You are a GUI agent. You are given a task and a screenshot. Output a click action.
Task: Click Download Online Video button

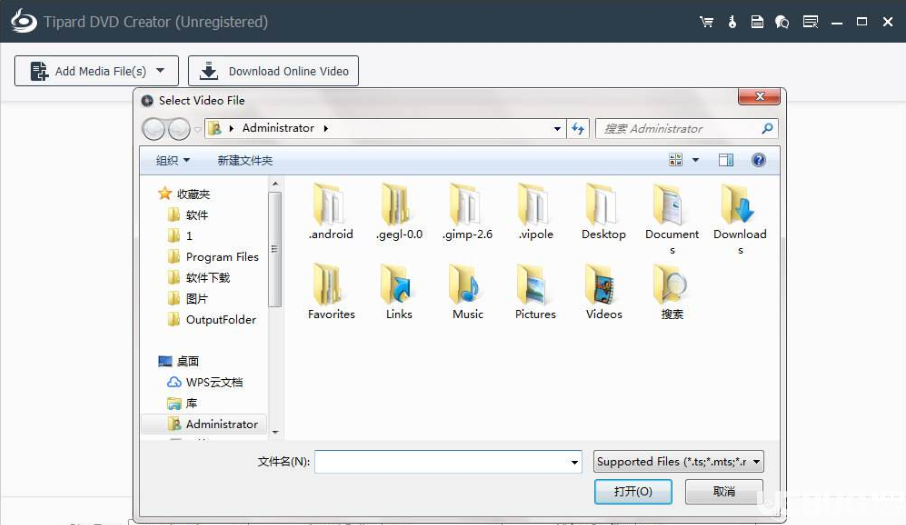click(273, 70)
